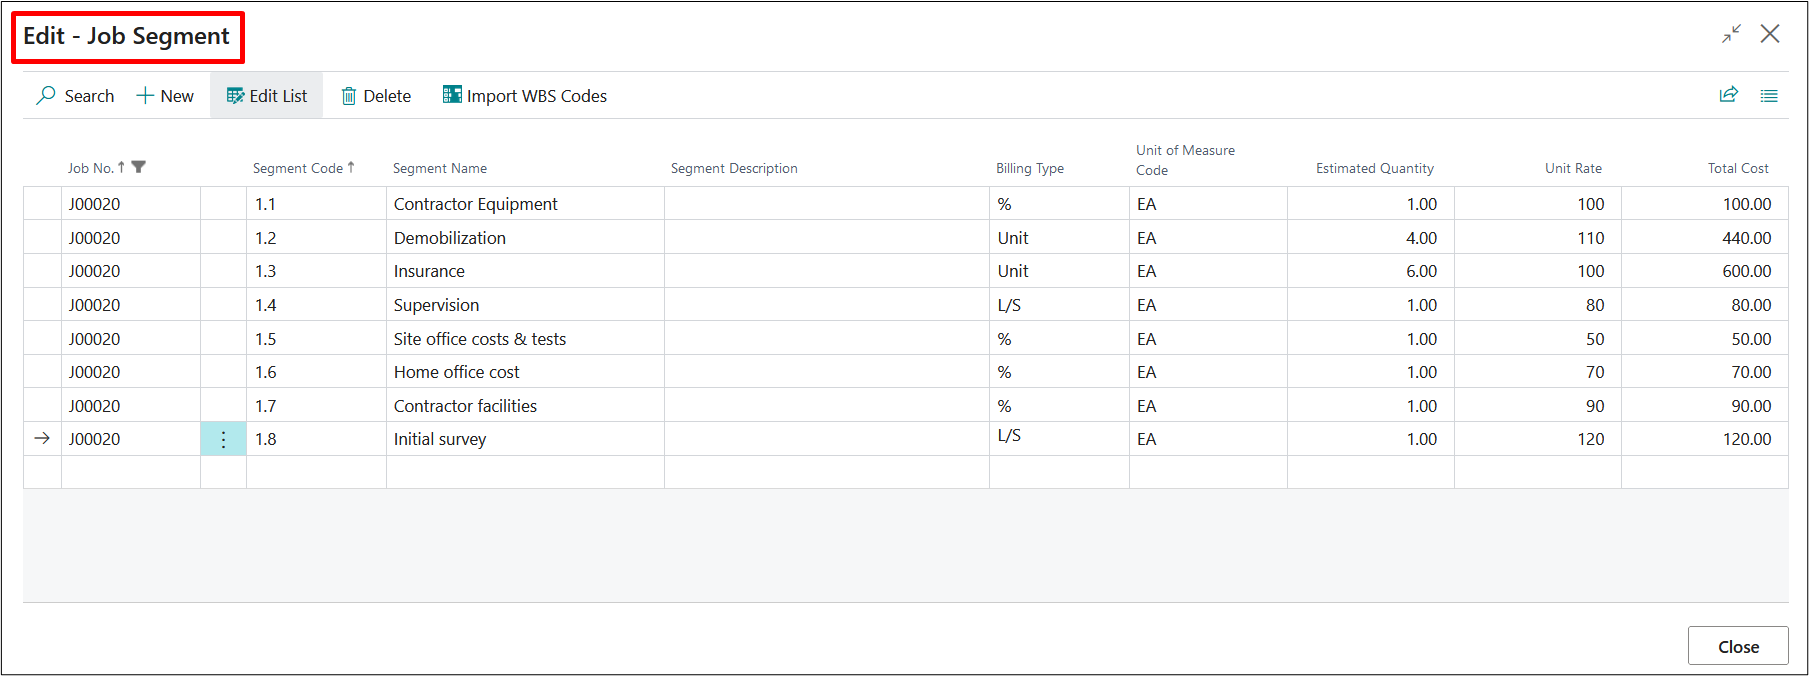The image size is (1809, 676).
Task: Select the Segment Name column header
Action: tap(440, 168)
